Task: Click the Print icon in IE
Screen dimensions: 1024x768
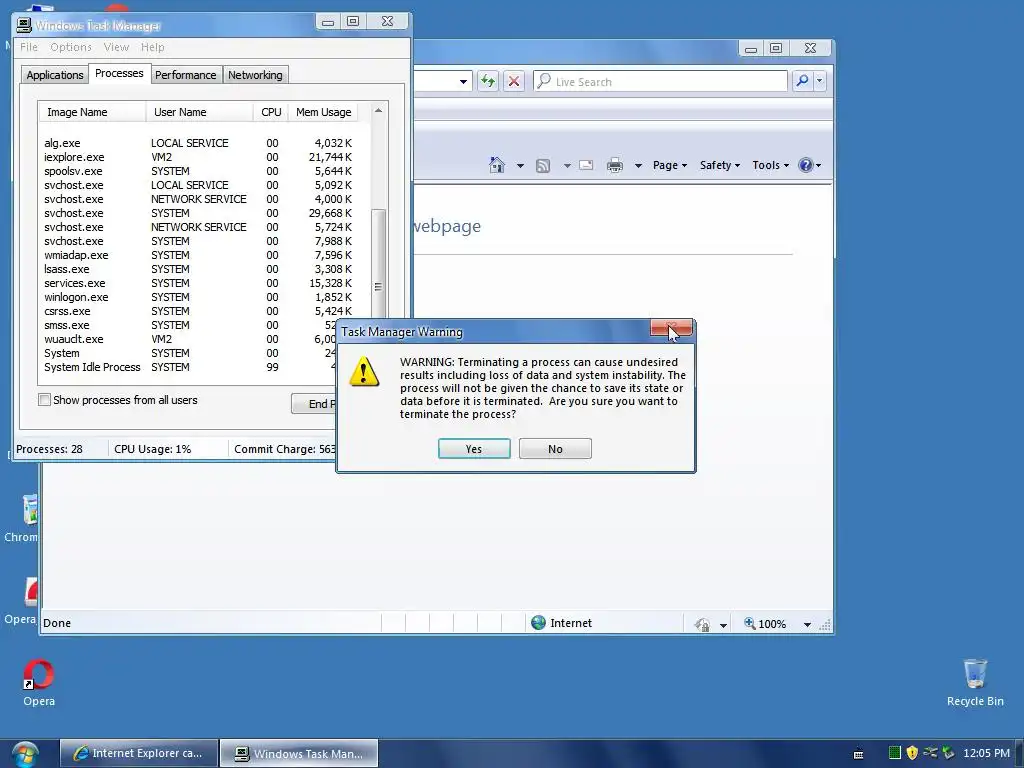Action: (x=615, y=165)
